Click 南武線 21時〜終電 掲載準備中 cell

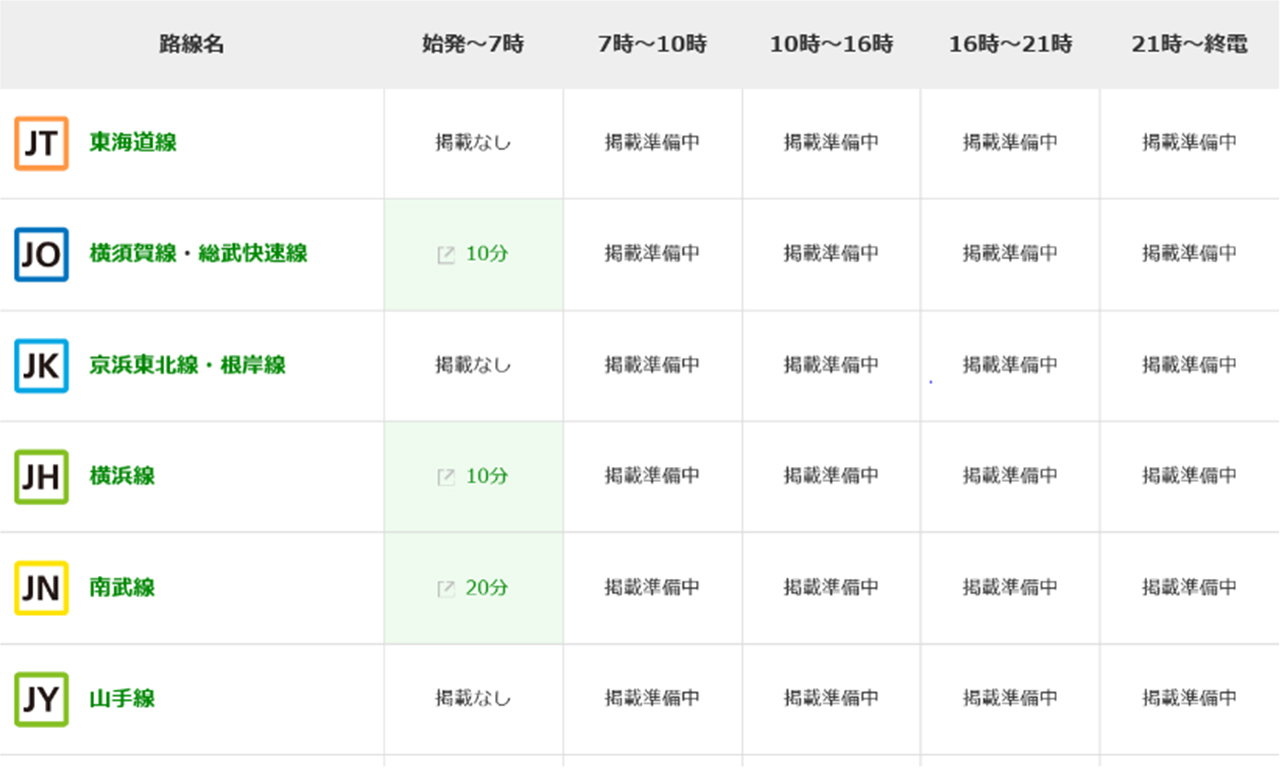click(x=1190, y=587)
